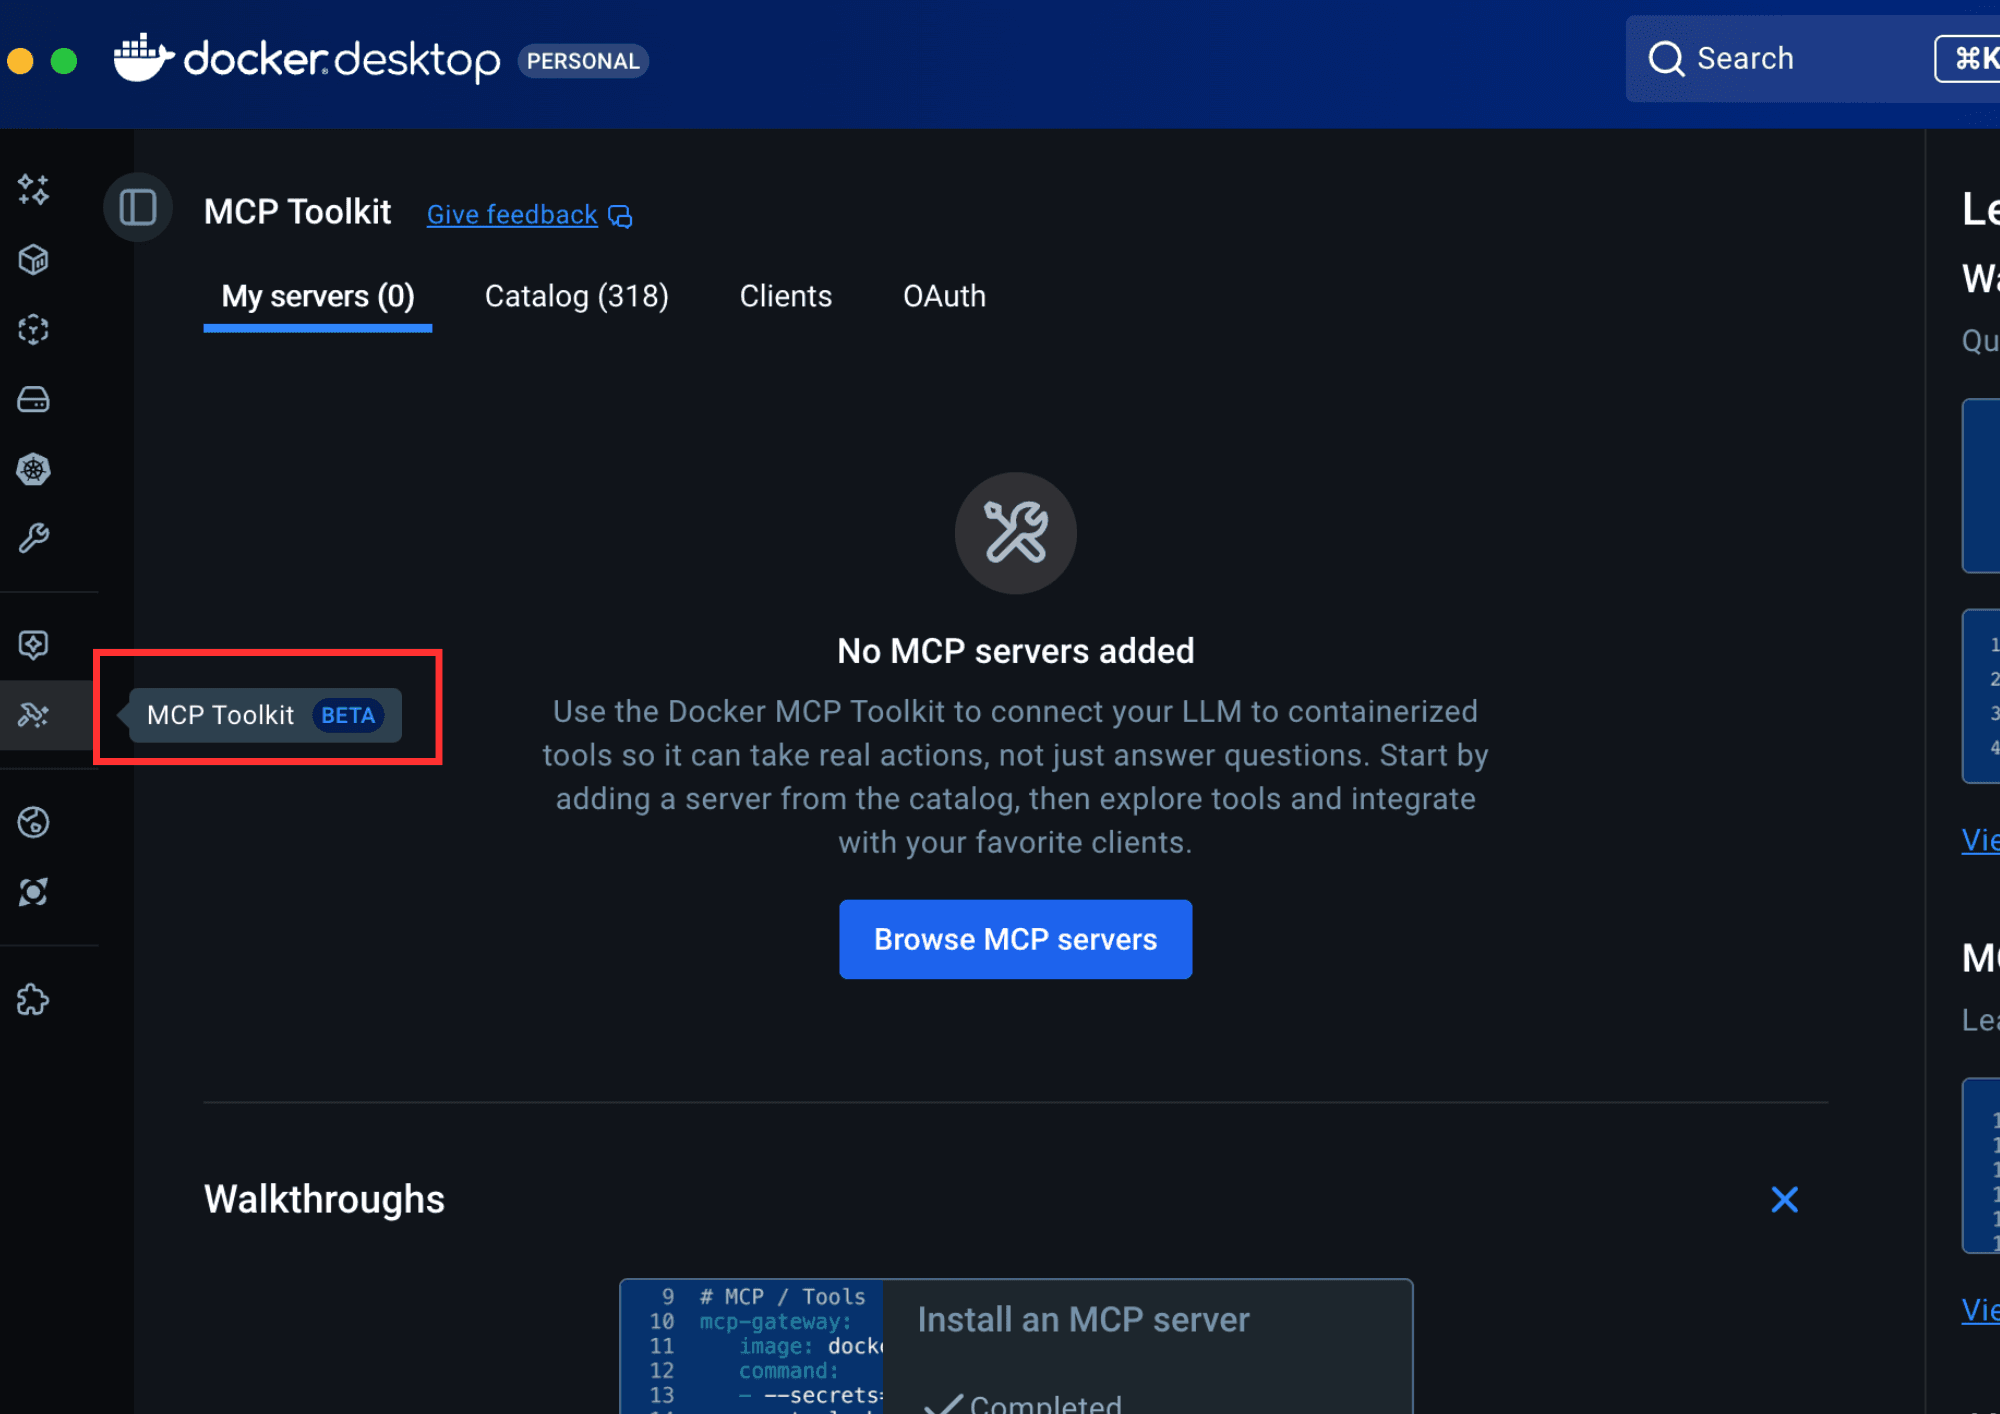
Task: Select MCP Toolkit icon in sidebar
Action: tap(33, 715)
